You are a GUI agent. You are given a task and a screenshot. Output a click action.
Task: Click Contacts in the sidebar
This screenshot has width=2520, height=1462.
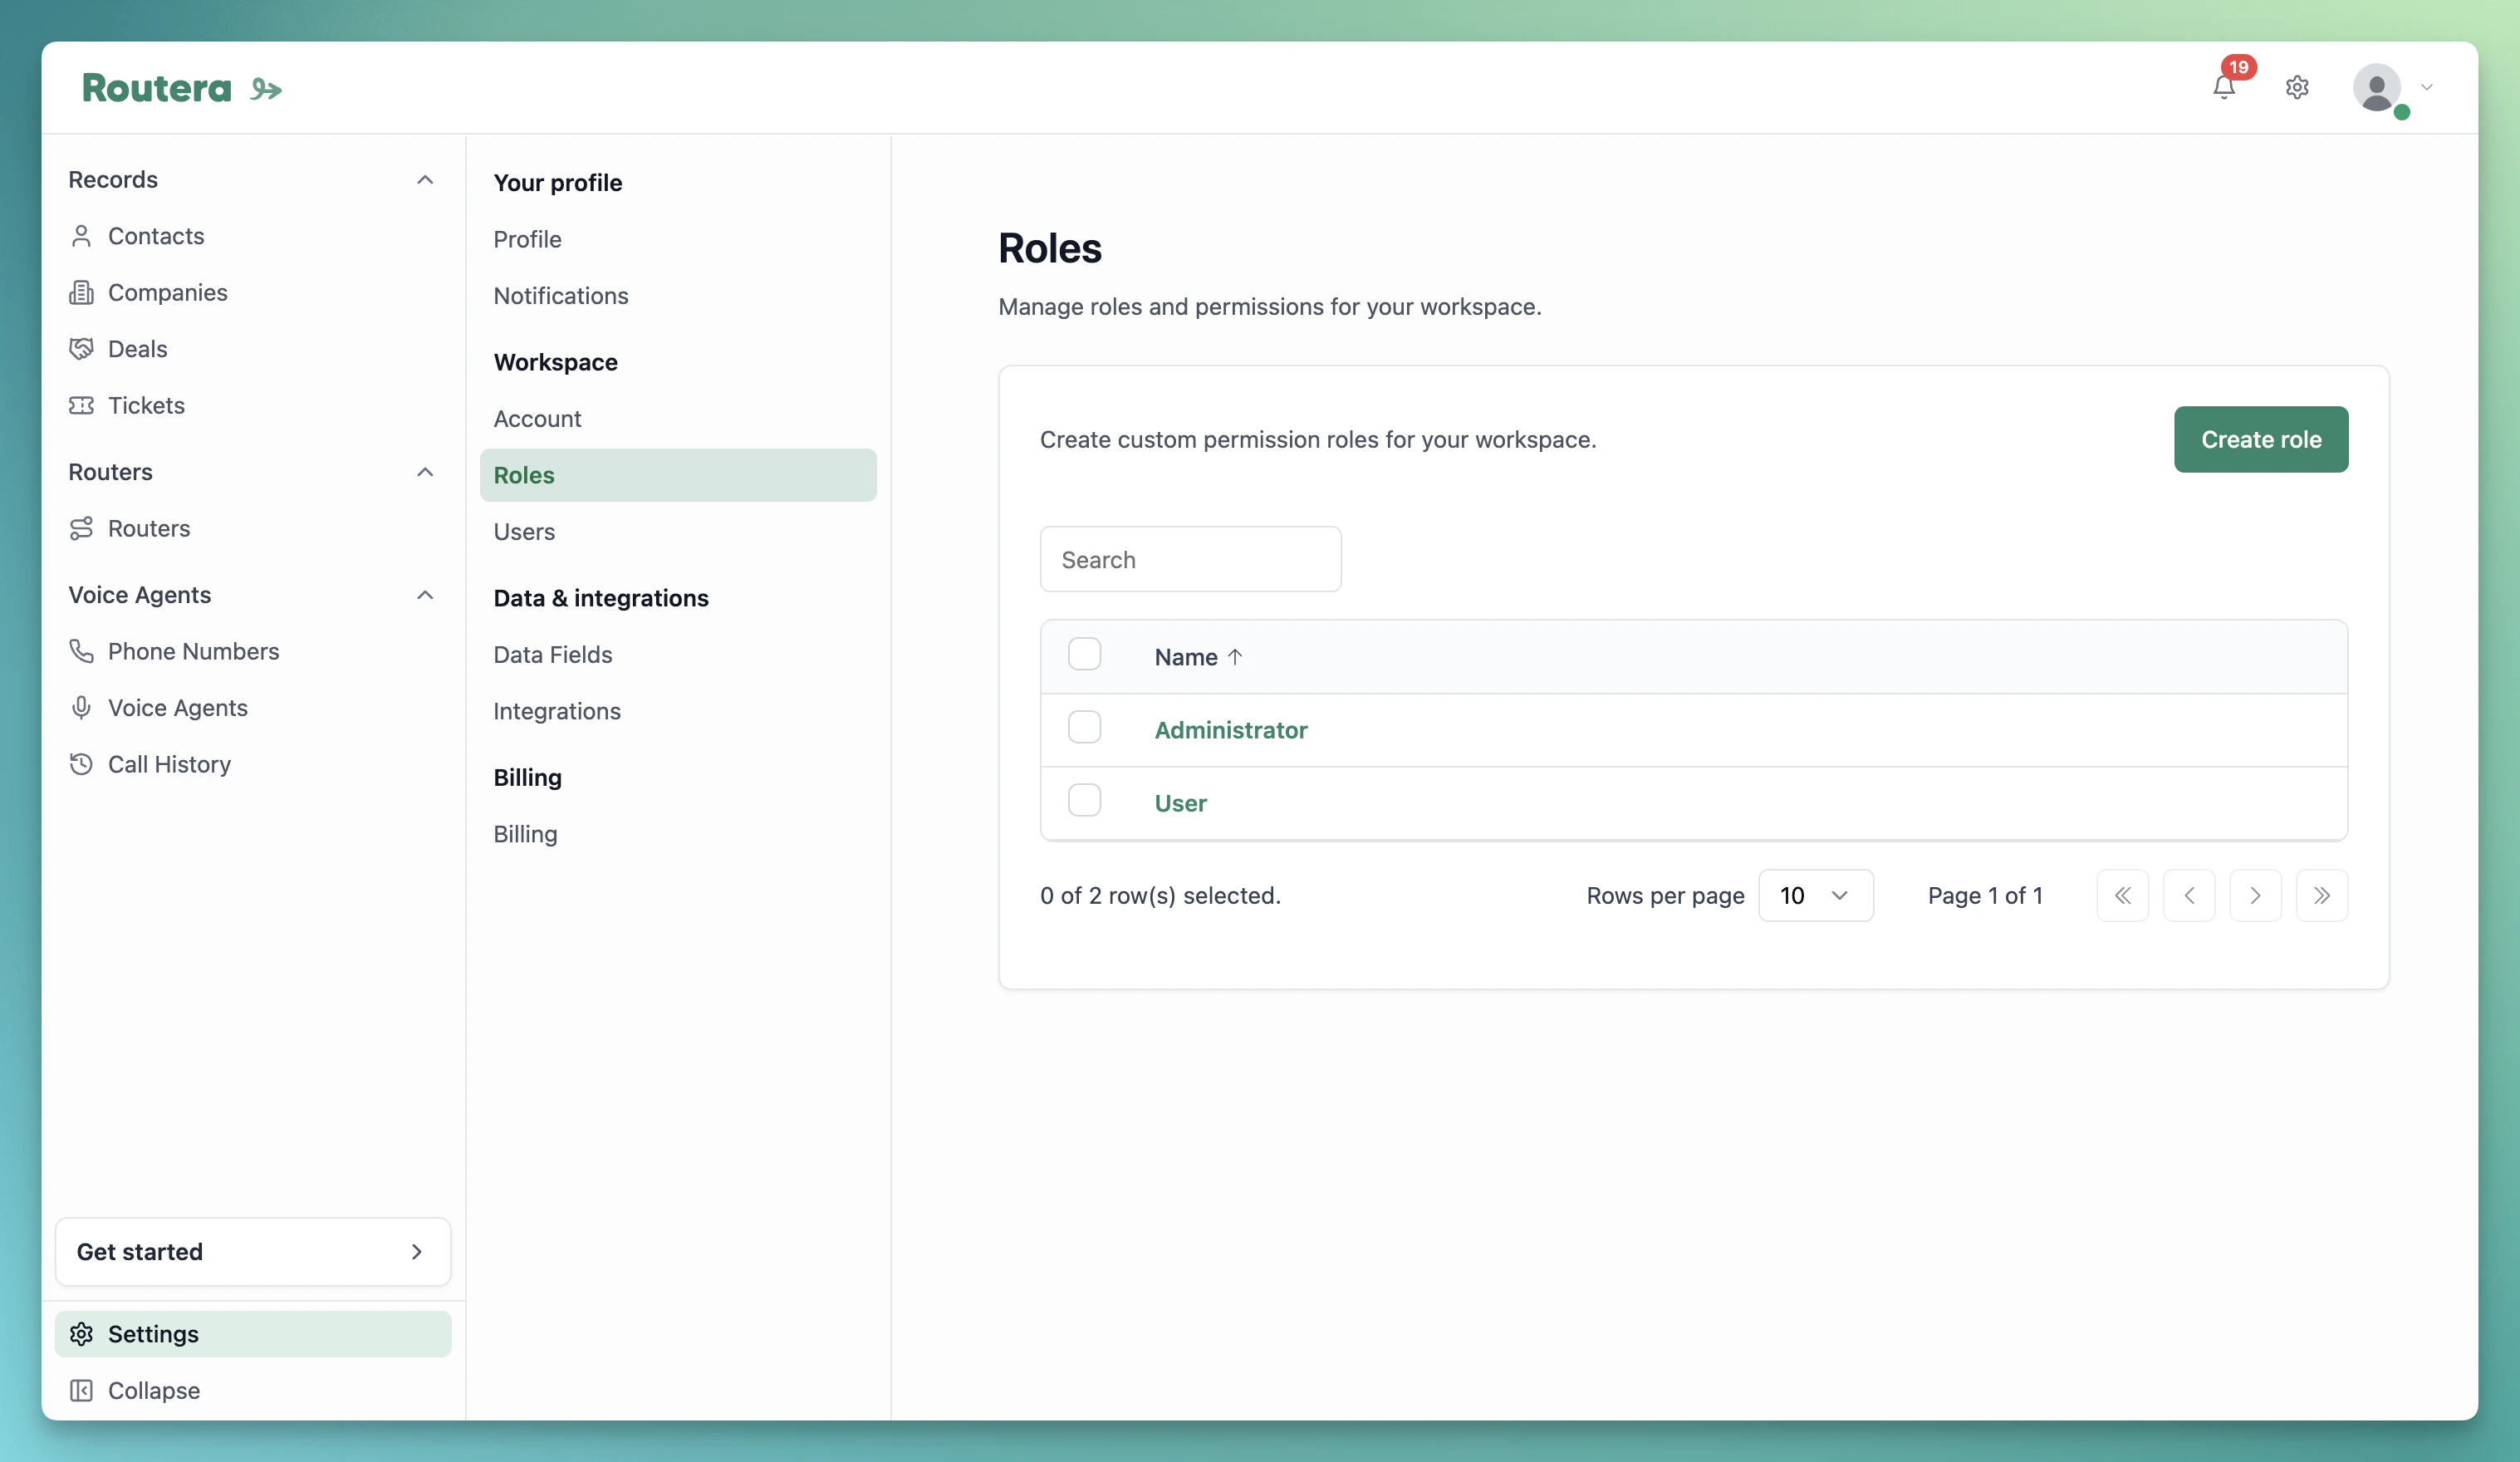(156, 236)
